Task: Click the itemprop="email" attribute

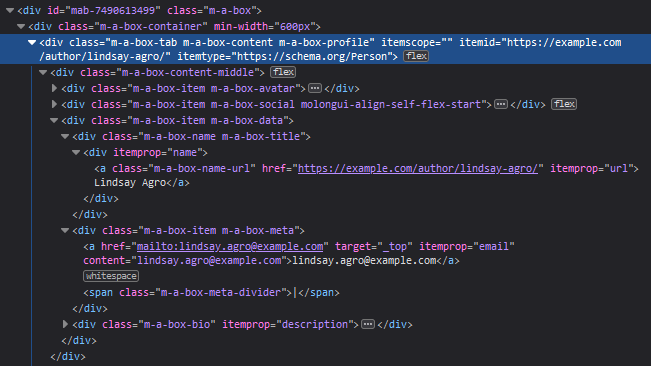Action: coord(467,246)
